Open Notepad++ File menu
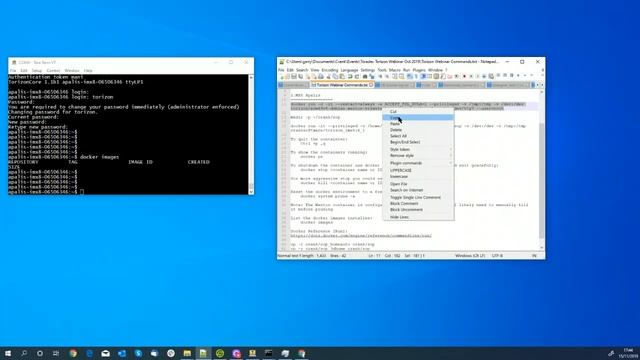This screenshot has width=640, height=360. (281, 70)
